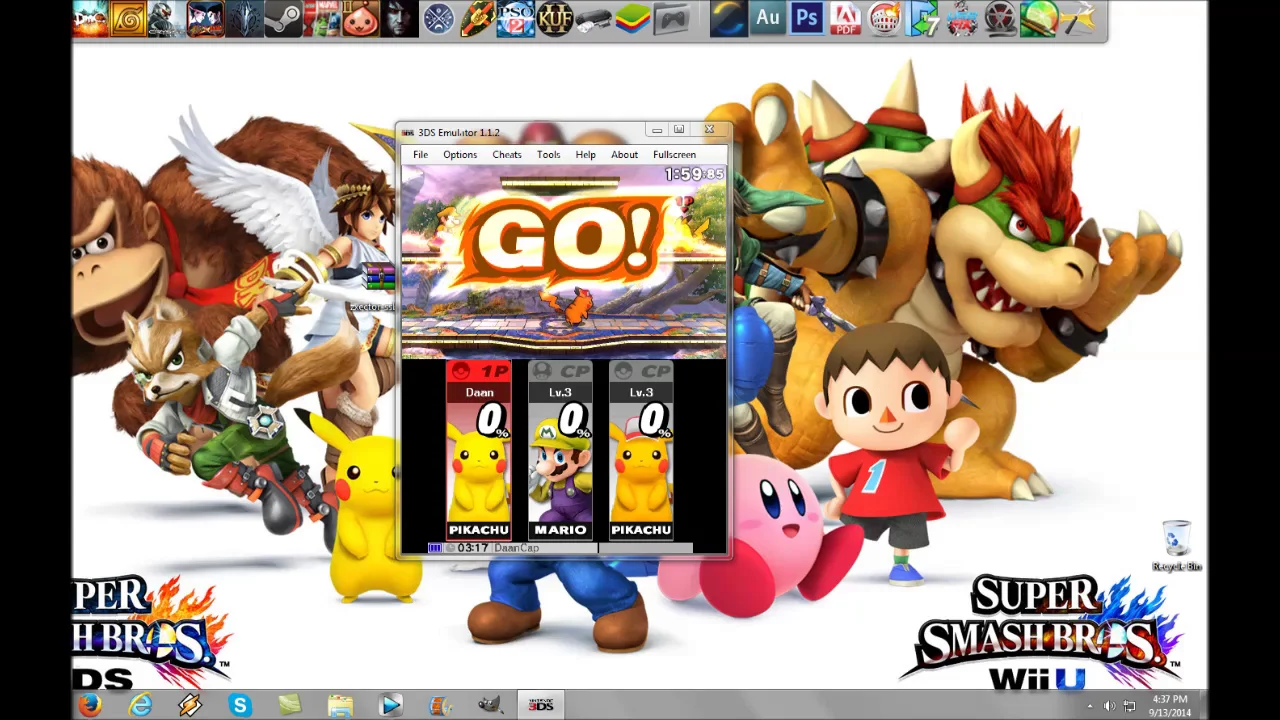
Task: Open the File menu in 3DS Emulator
Action: pos(420,155)
